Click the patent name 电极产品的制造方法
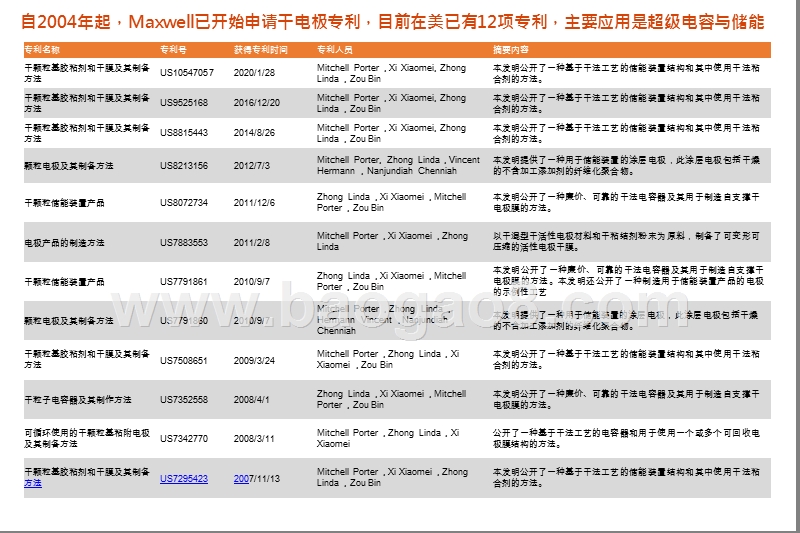The width and height of the screenshot is (800, 533). pyautogui.click(x=64, y=242)
